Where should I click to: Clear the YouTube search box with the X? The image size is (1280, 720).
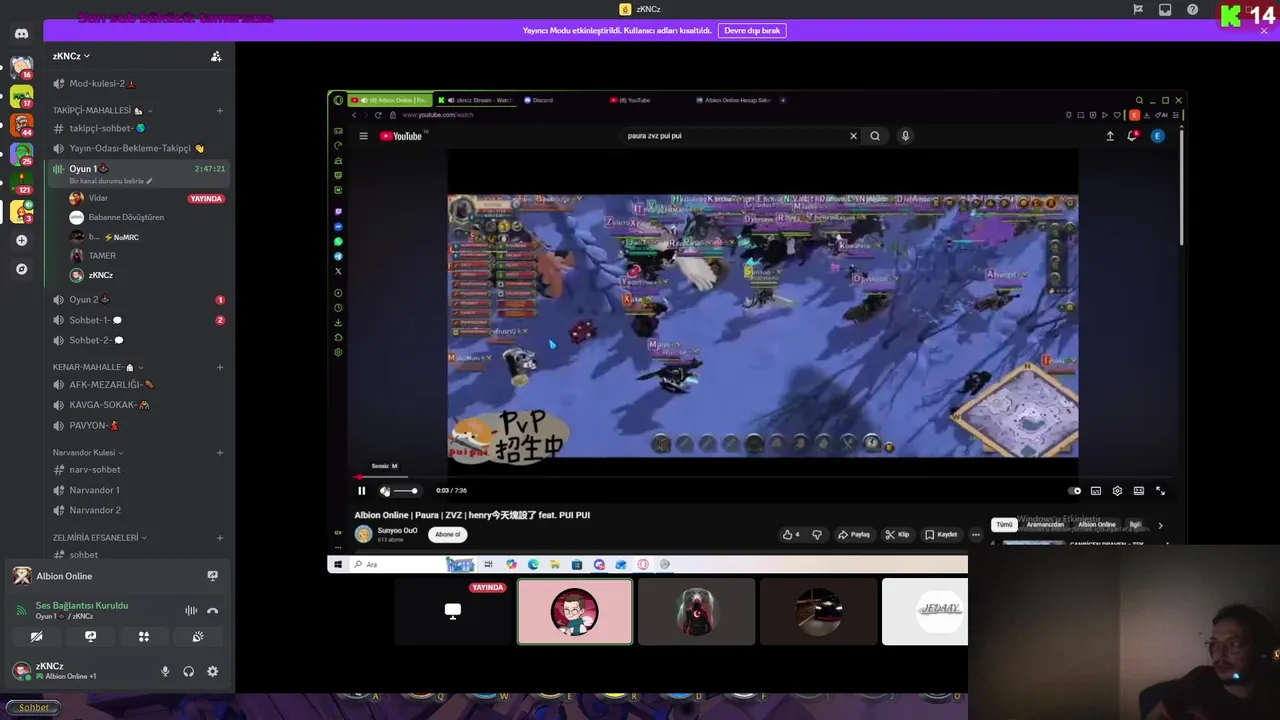853,136
